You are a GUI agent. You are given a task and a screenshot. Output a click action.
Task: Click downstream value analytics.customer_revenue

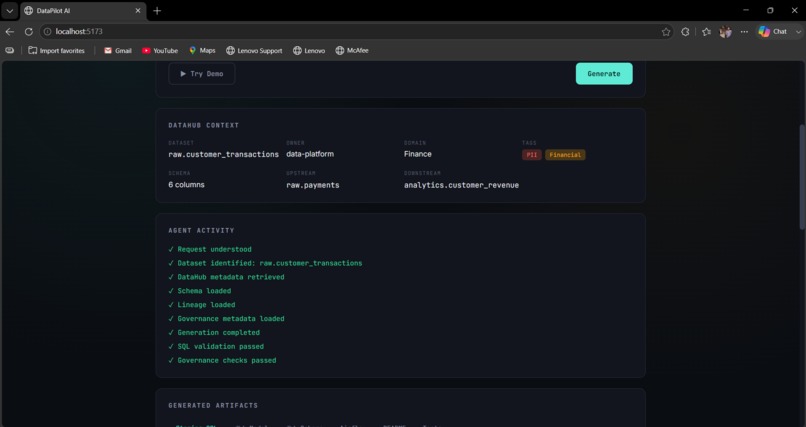(x=461, y=185)
